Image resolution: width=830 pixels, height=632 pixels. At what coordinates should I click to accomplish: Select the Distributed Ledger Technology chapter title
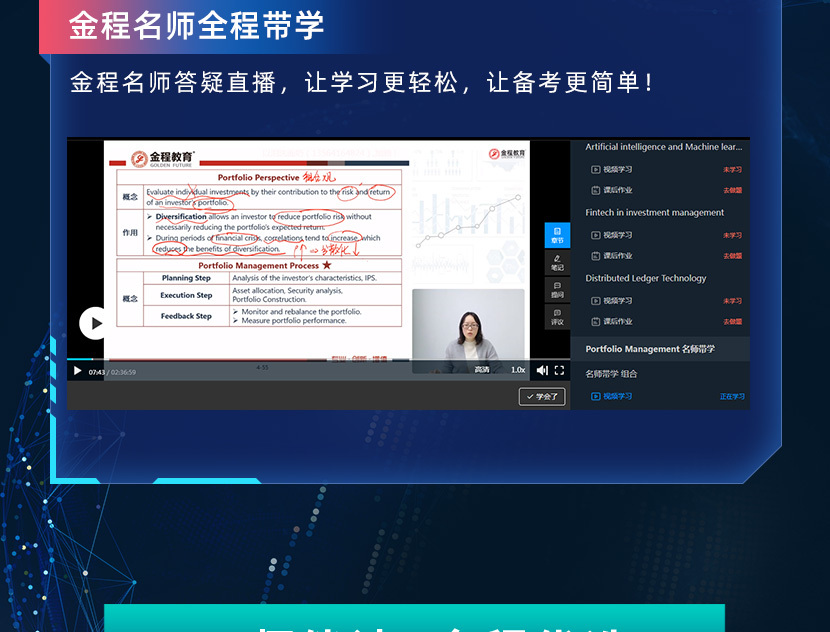point(646,278)
